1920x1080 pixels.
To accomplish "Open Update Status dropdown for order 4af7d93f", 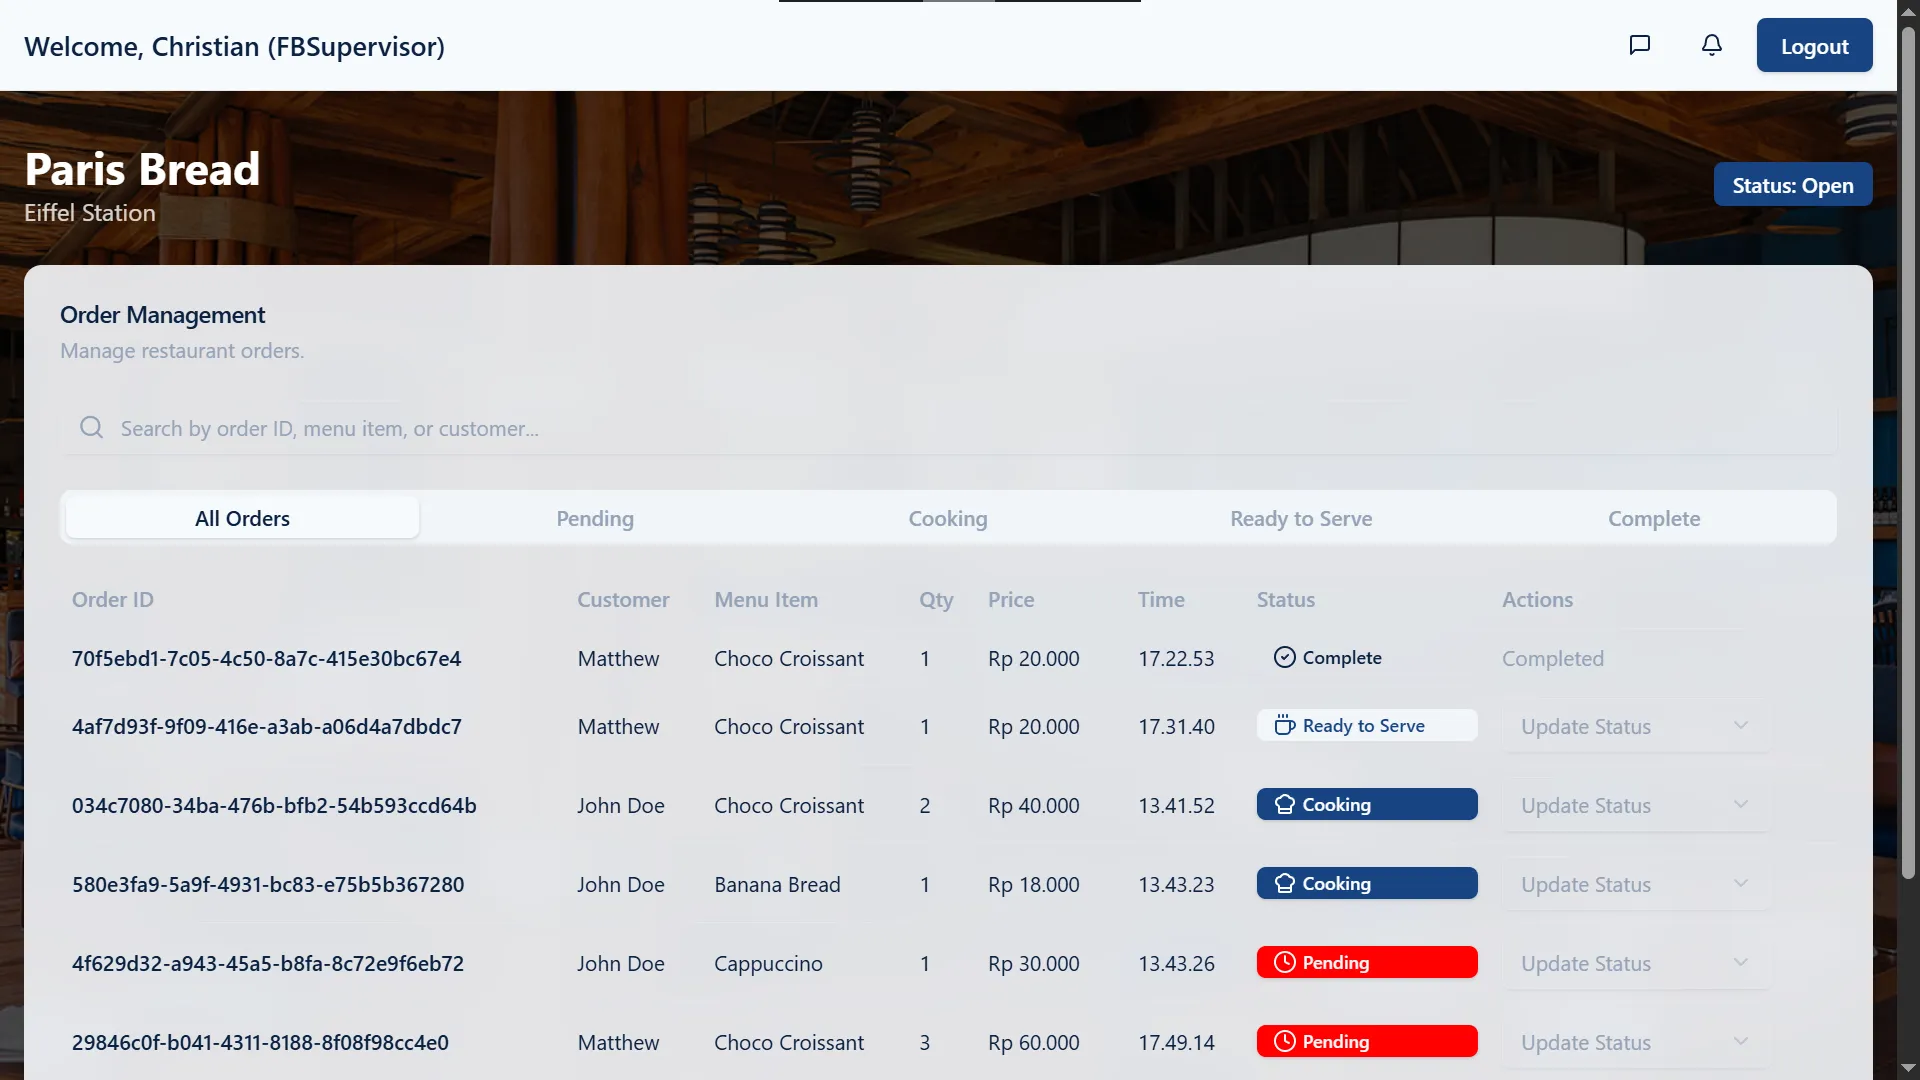I will pyautogui.click(x=1635, y=727).
